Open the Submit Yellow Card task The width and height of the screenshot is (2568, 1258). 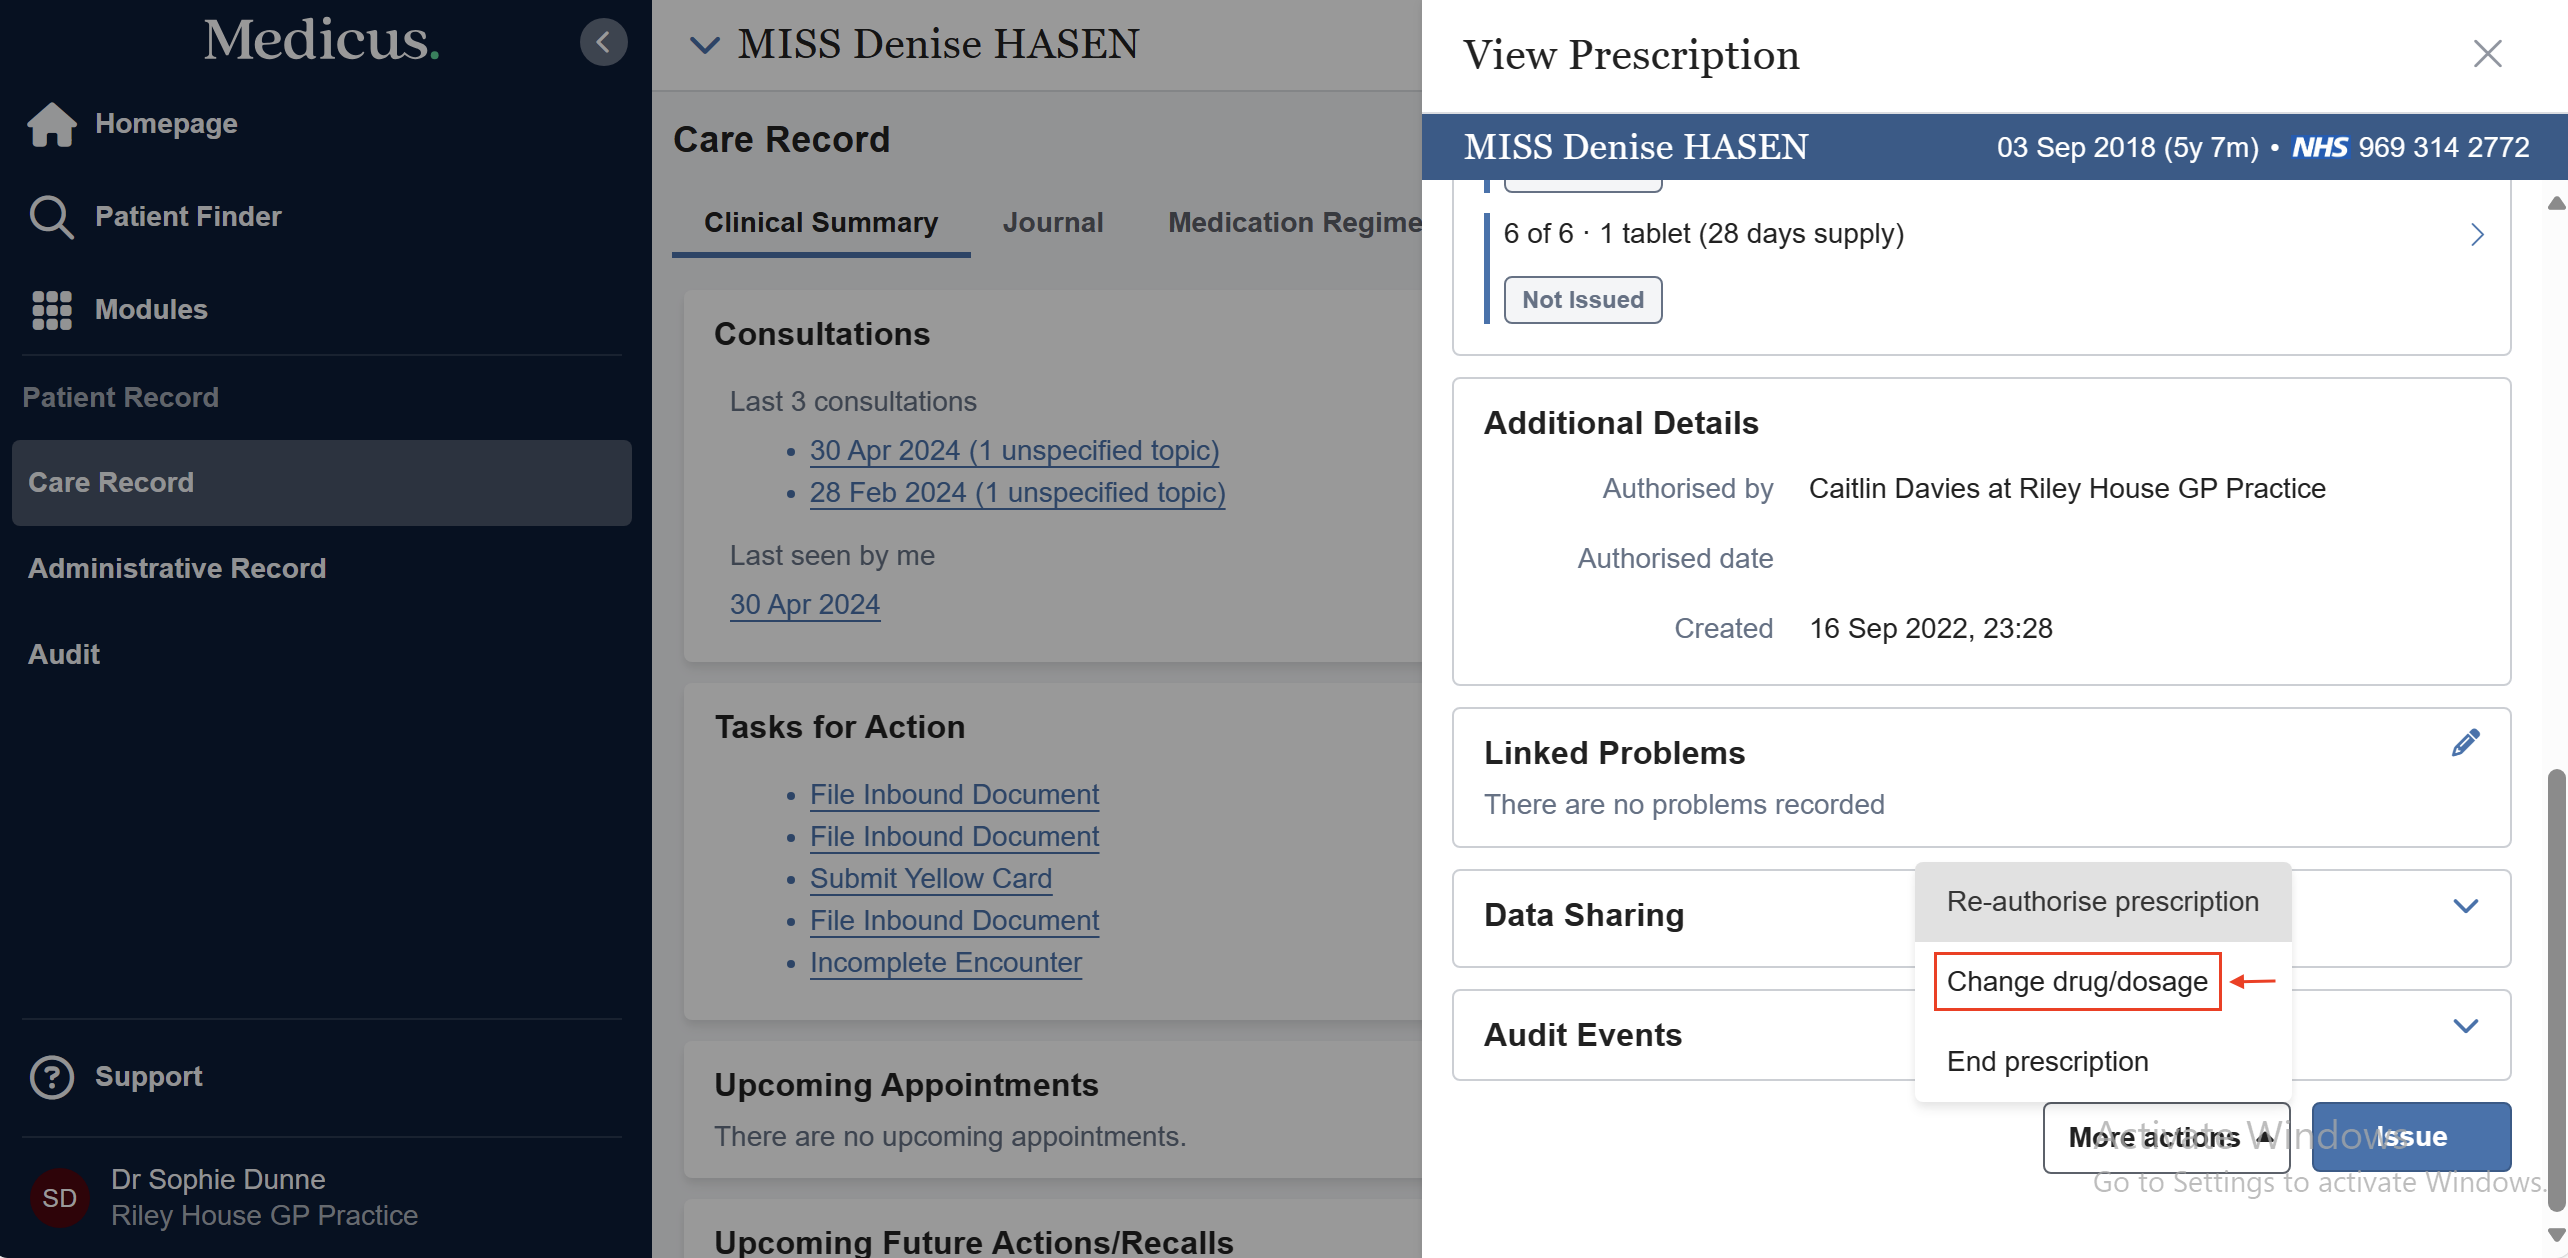[x=930, y=878]
